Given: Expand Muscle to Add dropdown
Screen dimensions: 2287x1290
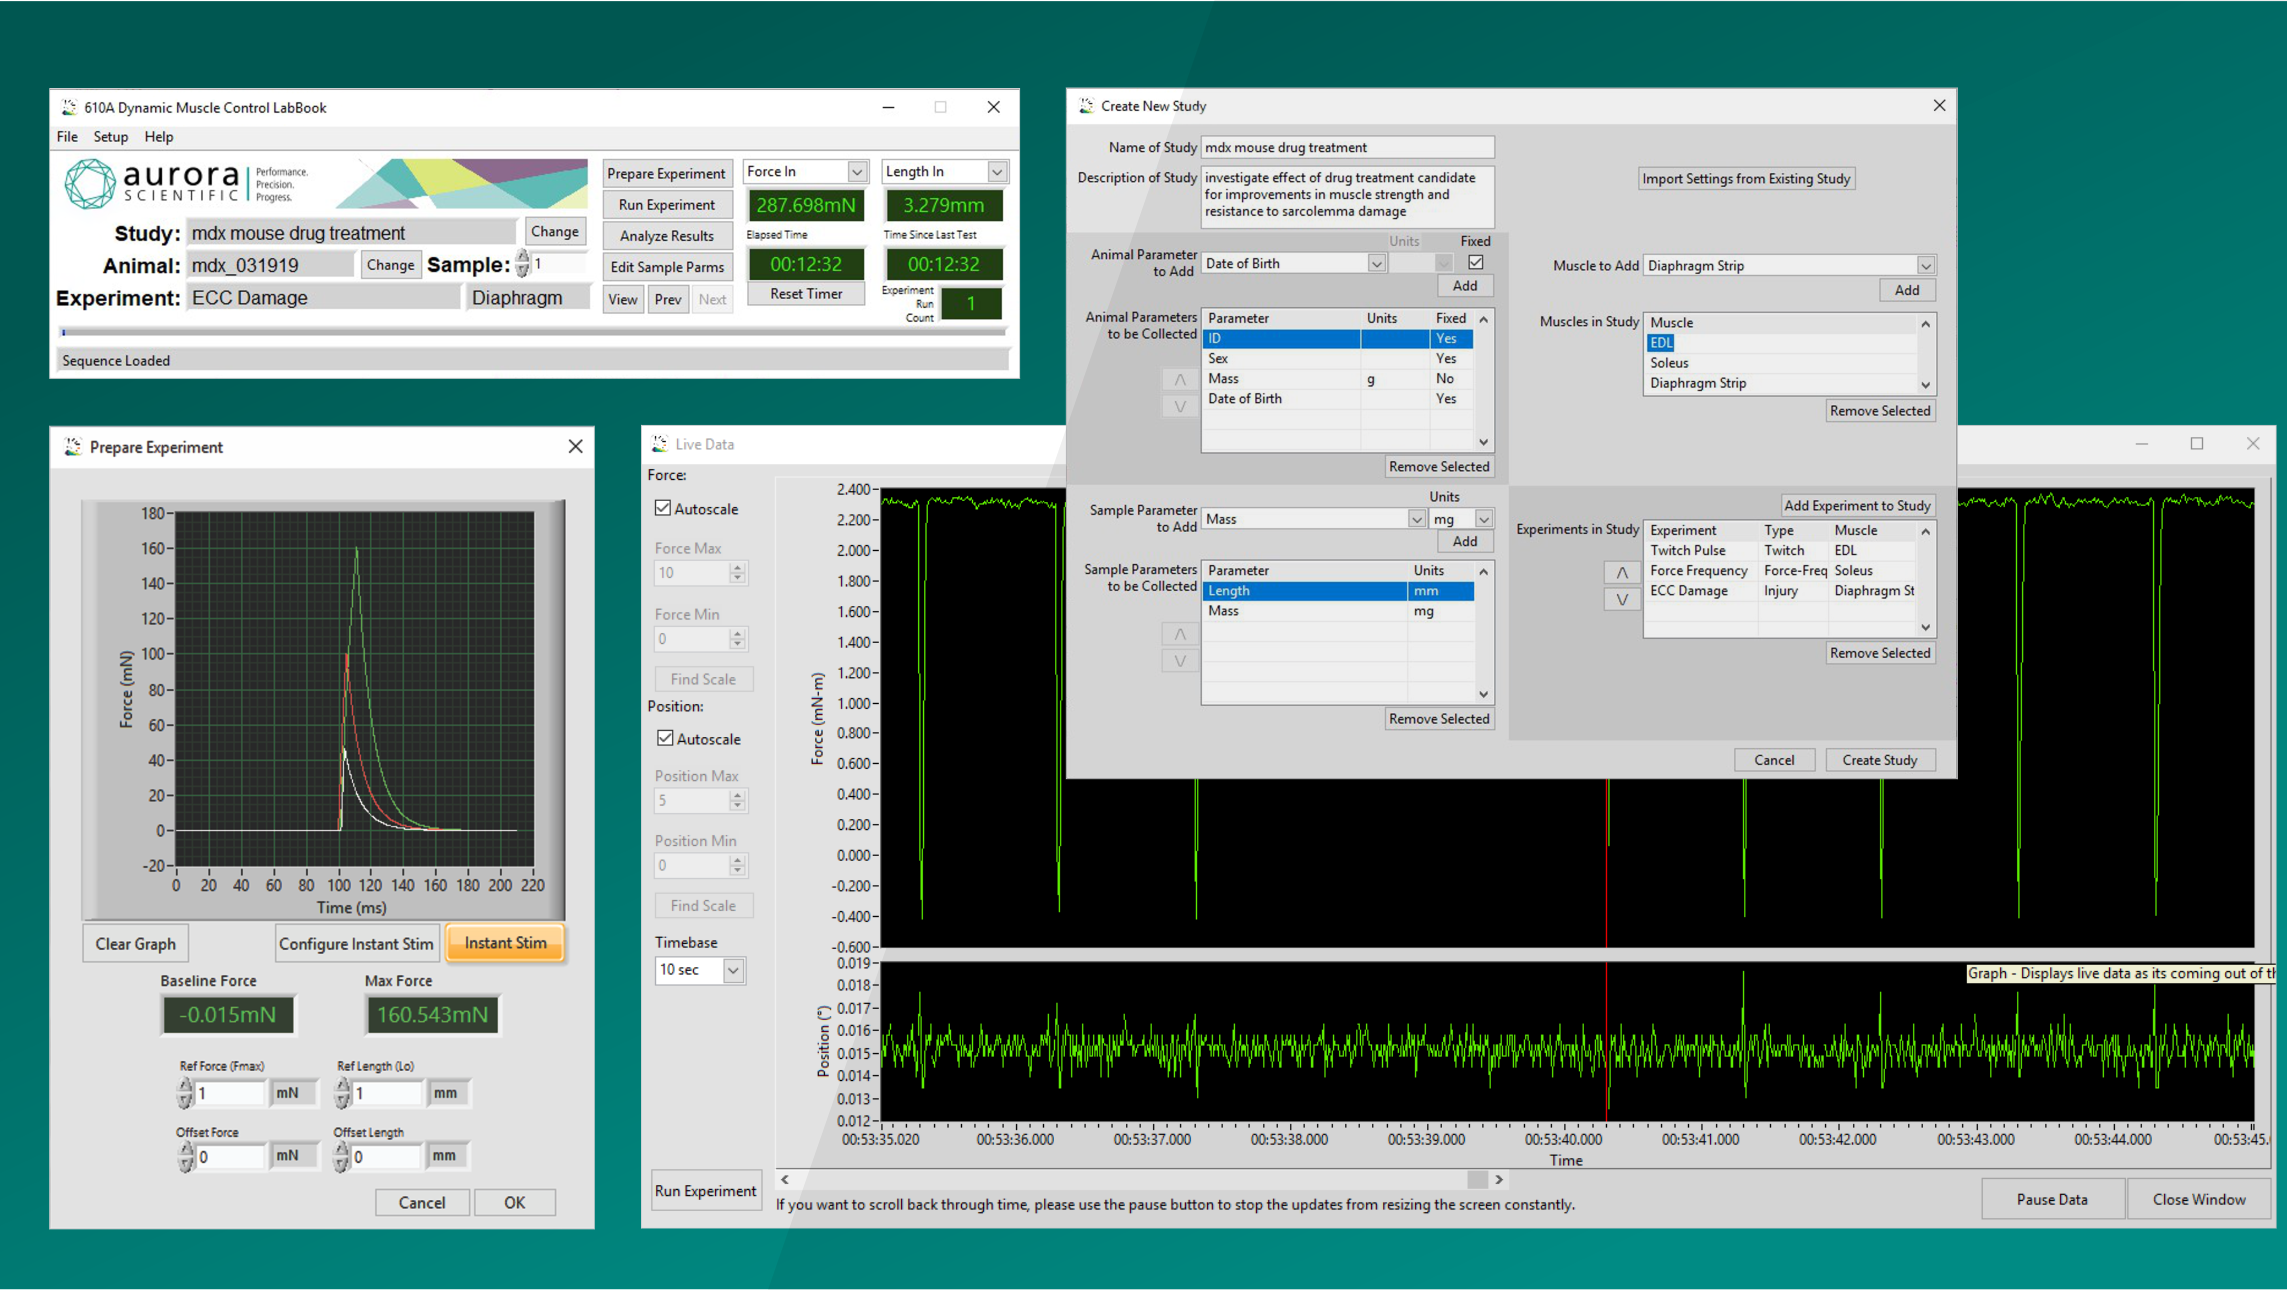Looking at the screenshot, I should (x=1925, y=266).
